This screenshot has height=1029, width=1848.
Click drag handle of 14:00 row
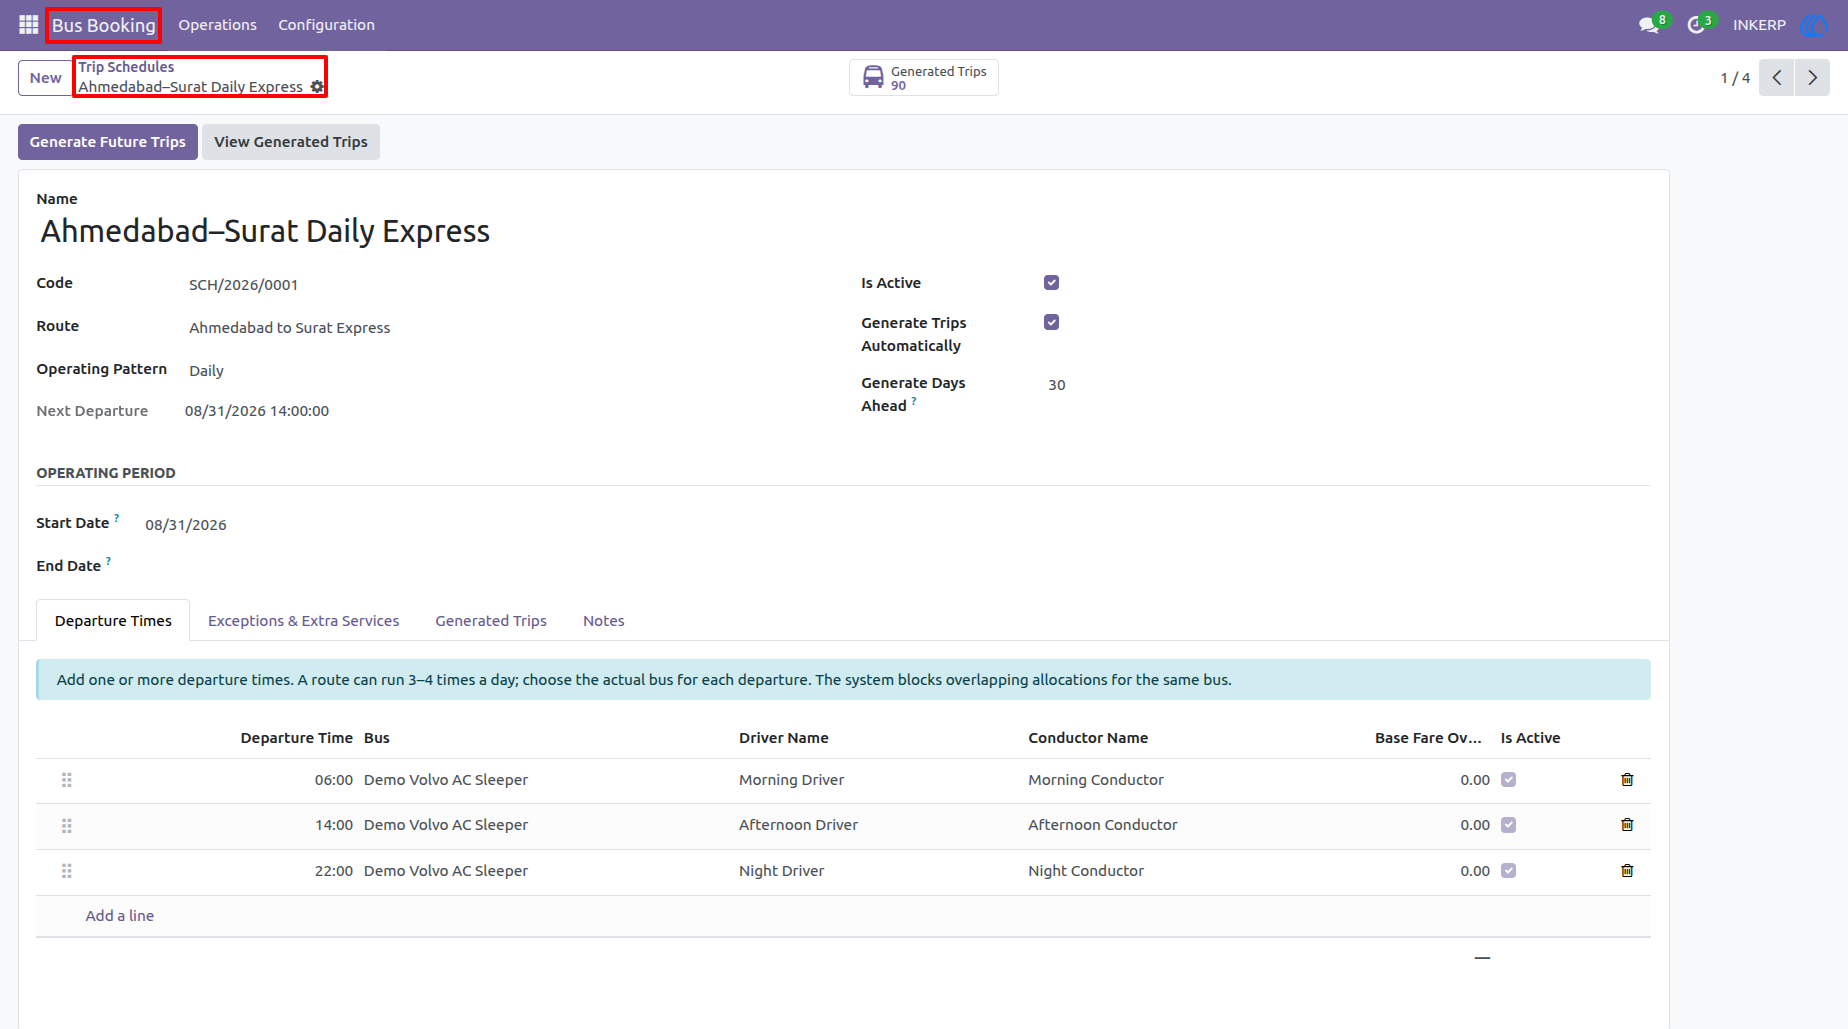click(67, 826)
